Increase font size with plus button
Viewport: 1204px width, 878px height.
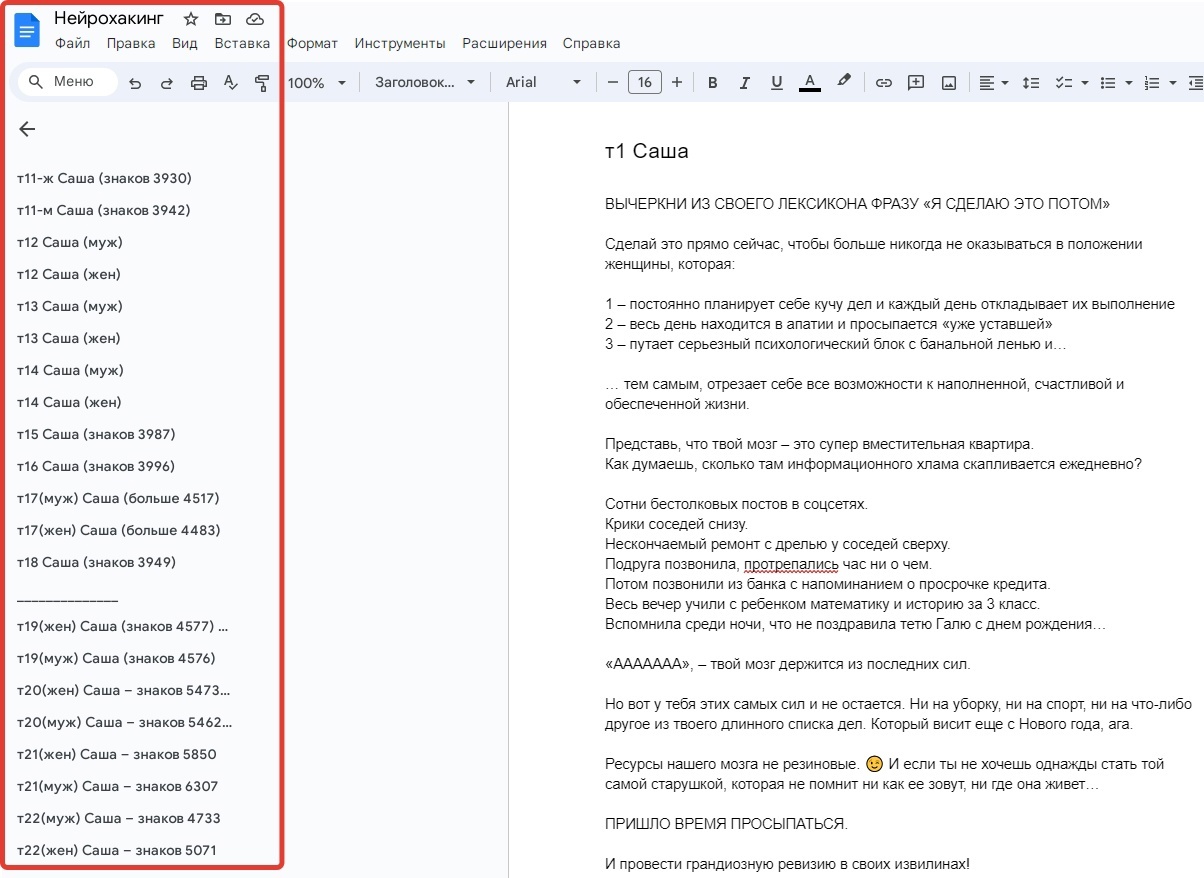point(677,82)
